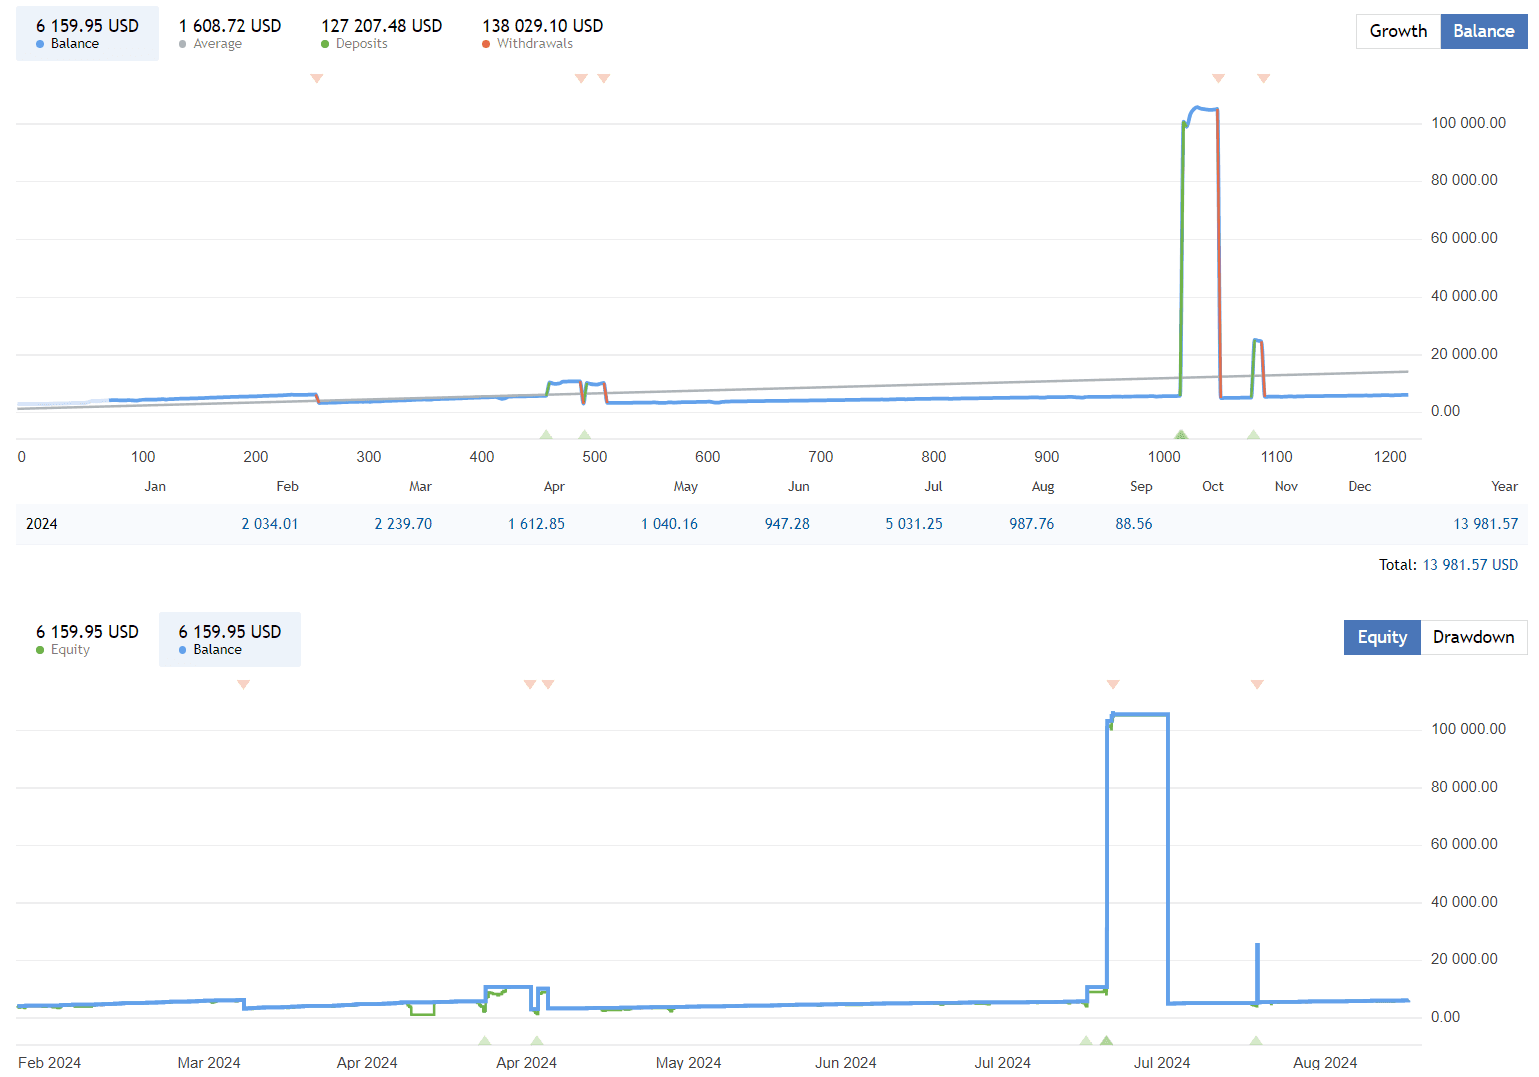Toggle the Withdrawals series using its legend label
The width and height of the screenshot is (1539, 1077).
(537, 43)
